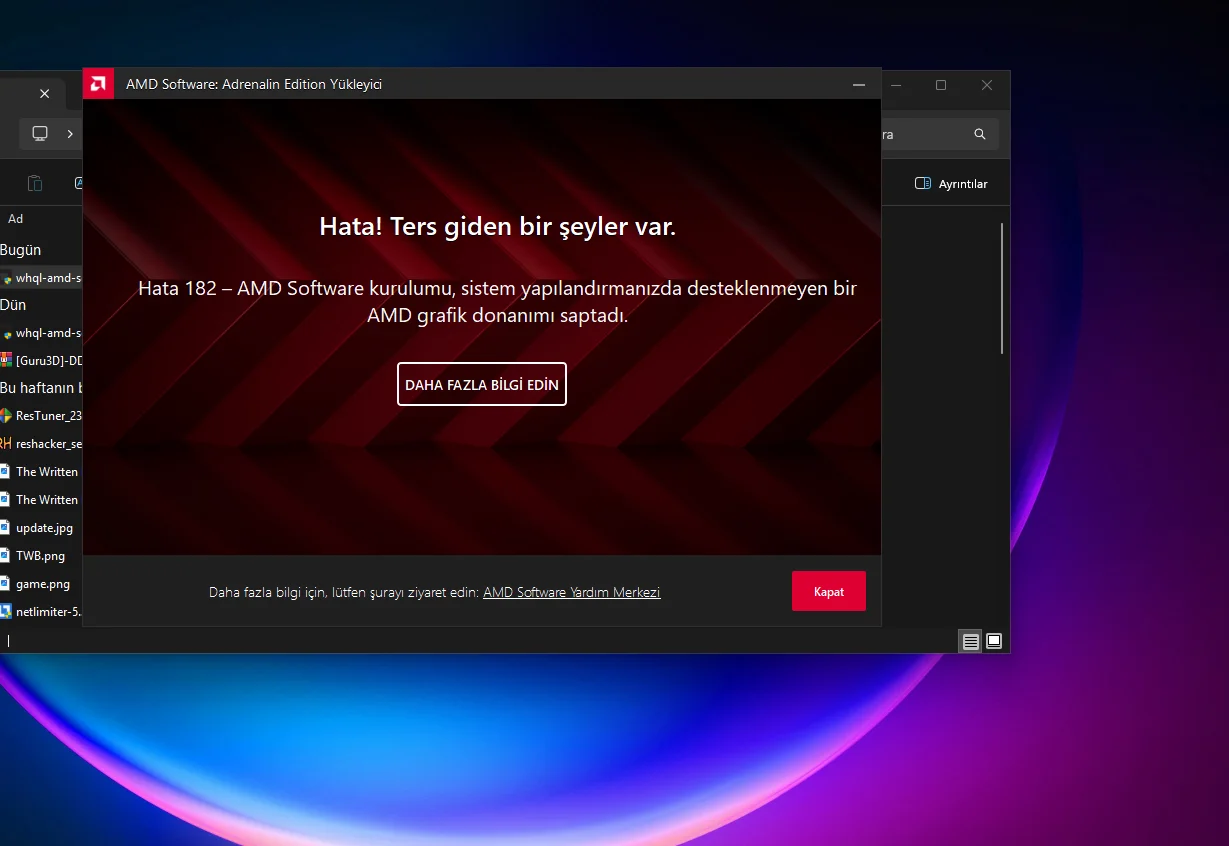Switch to large thumbnails view icon in status bar
This screenshot has height=846, width=1229.
[994, 642]
